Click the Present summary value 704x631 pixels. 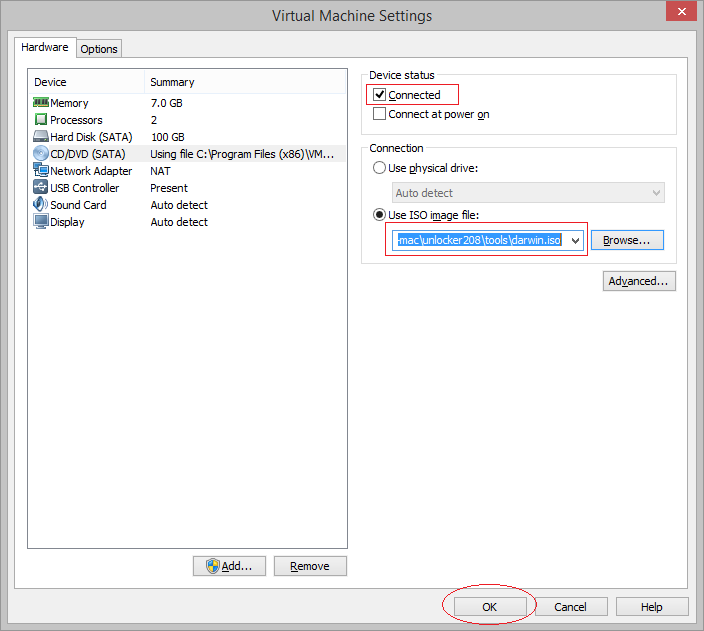169,188
